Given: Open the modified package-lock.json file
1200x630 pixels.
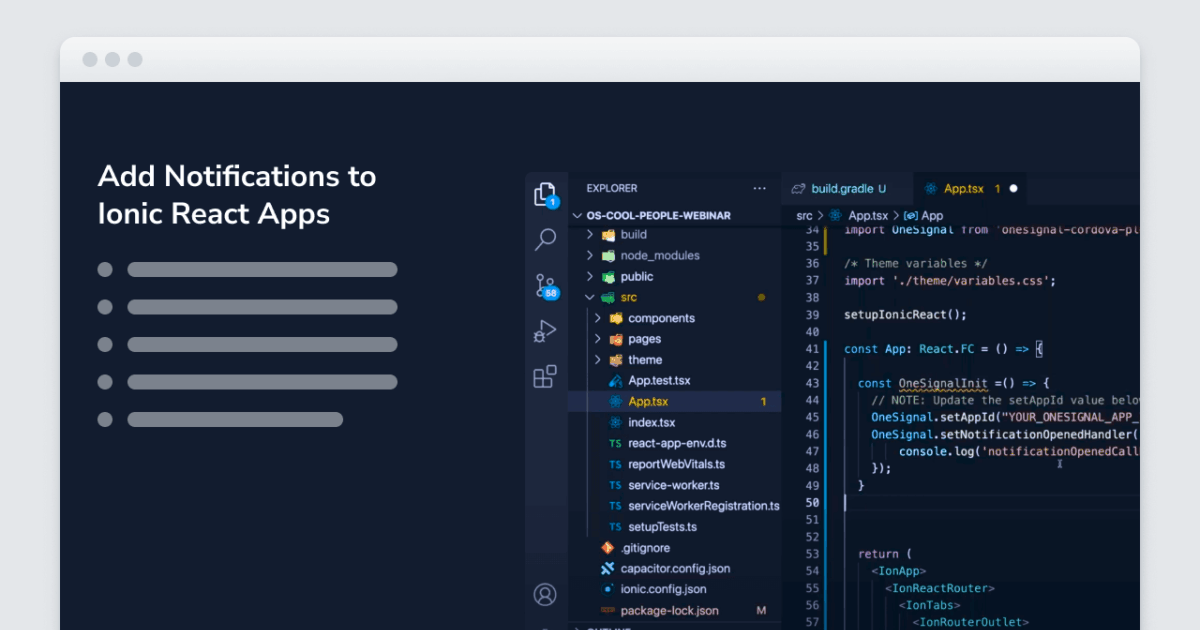Looking at the screenshot, I should coord(669,610).
